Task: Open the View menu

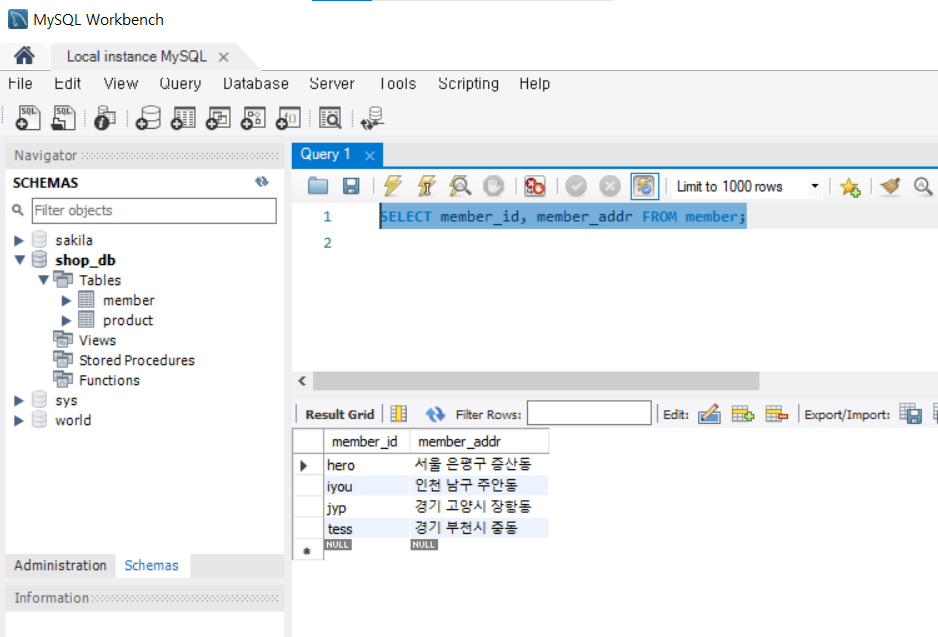Action: pyautogui.click(x=121, y=84)
